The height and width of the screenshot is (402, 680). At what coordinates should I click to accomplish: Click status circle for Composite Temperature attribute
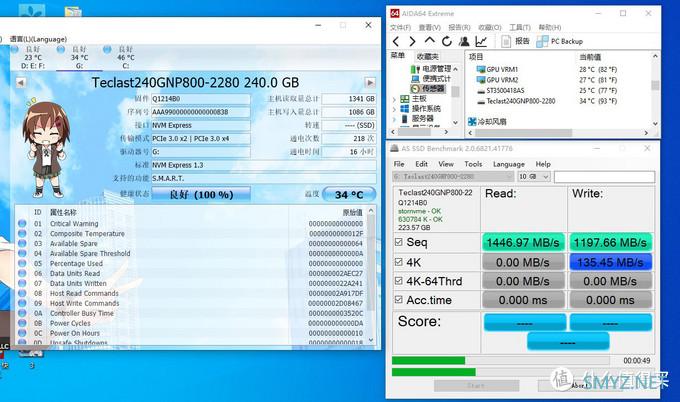[22, 233]
